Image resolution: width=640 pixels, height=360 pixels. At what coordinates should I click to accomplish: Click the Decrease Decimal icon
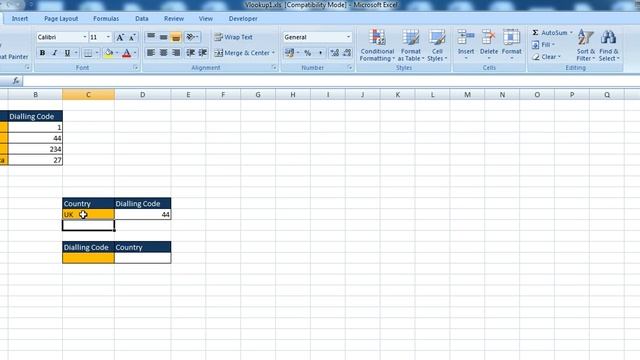[347, 53]
